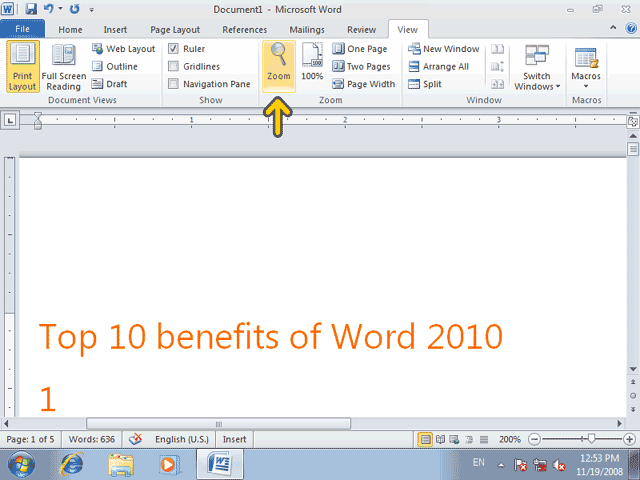Image resolution: width=640 pixels, height=480 pixels.
Task: Click Full Screen Reading status bar icon
Action: tap(440, 439)
